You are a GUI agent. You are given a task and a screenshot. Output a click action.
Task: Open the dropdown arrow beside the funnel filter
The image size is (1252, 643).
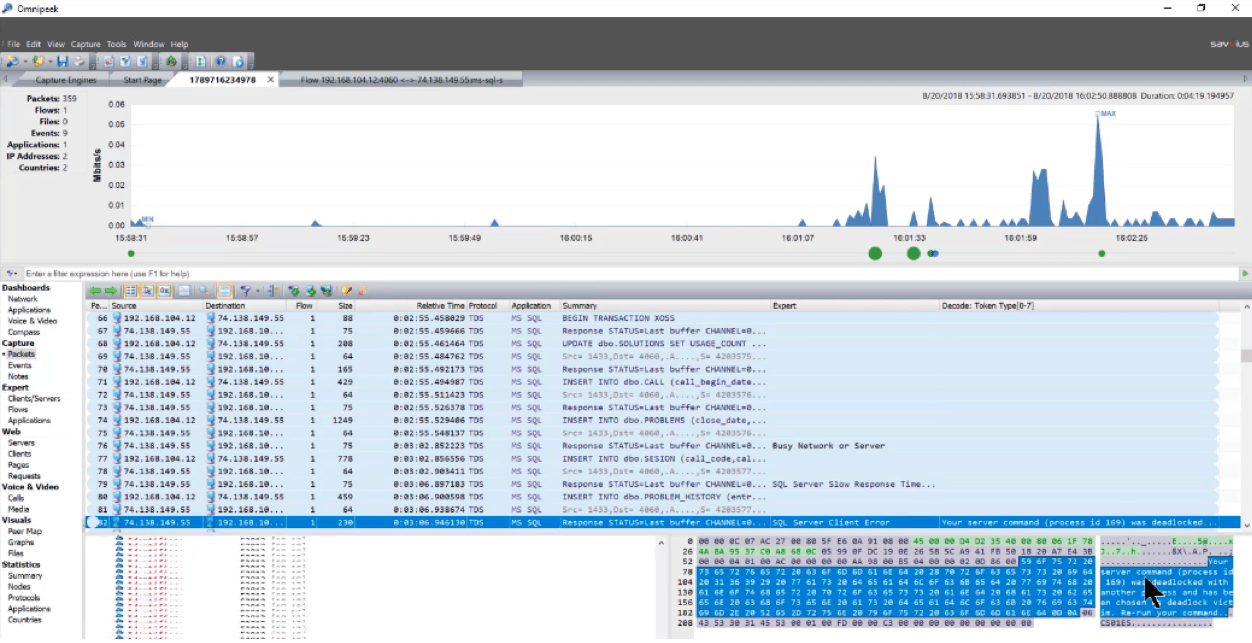click(256, 291)
